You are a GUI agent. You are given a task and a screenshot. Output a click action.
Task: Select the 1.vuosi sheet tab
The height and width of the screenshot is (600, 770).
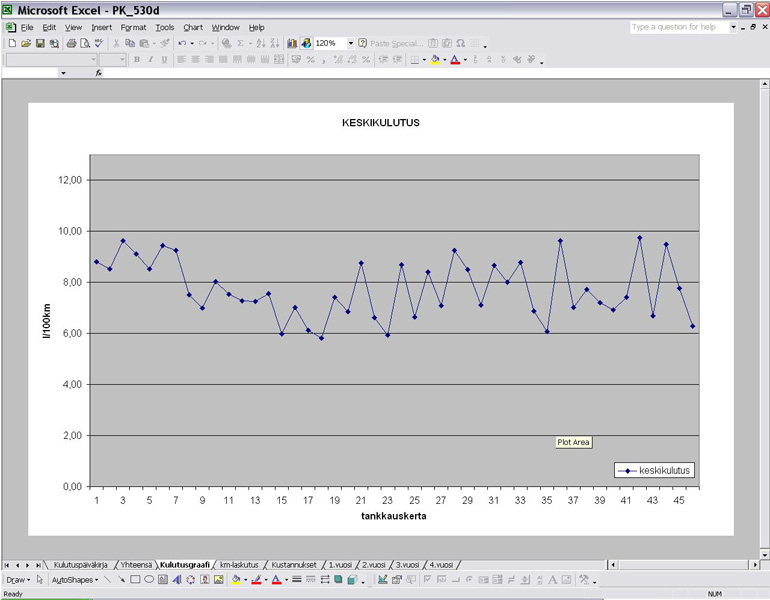pos(341,564)
